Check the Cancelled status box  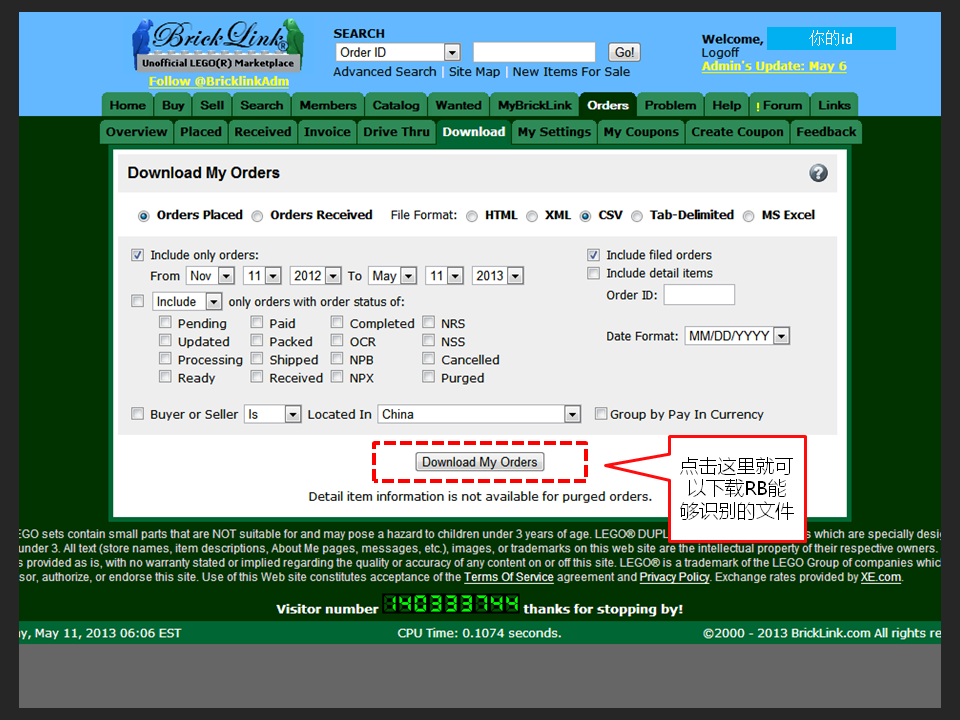point(429,358)
